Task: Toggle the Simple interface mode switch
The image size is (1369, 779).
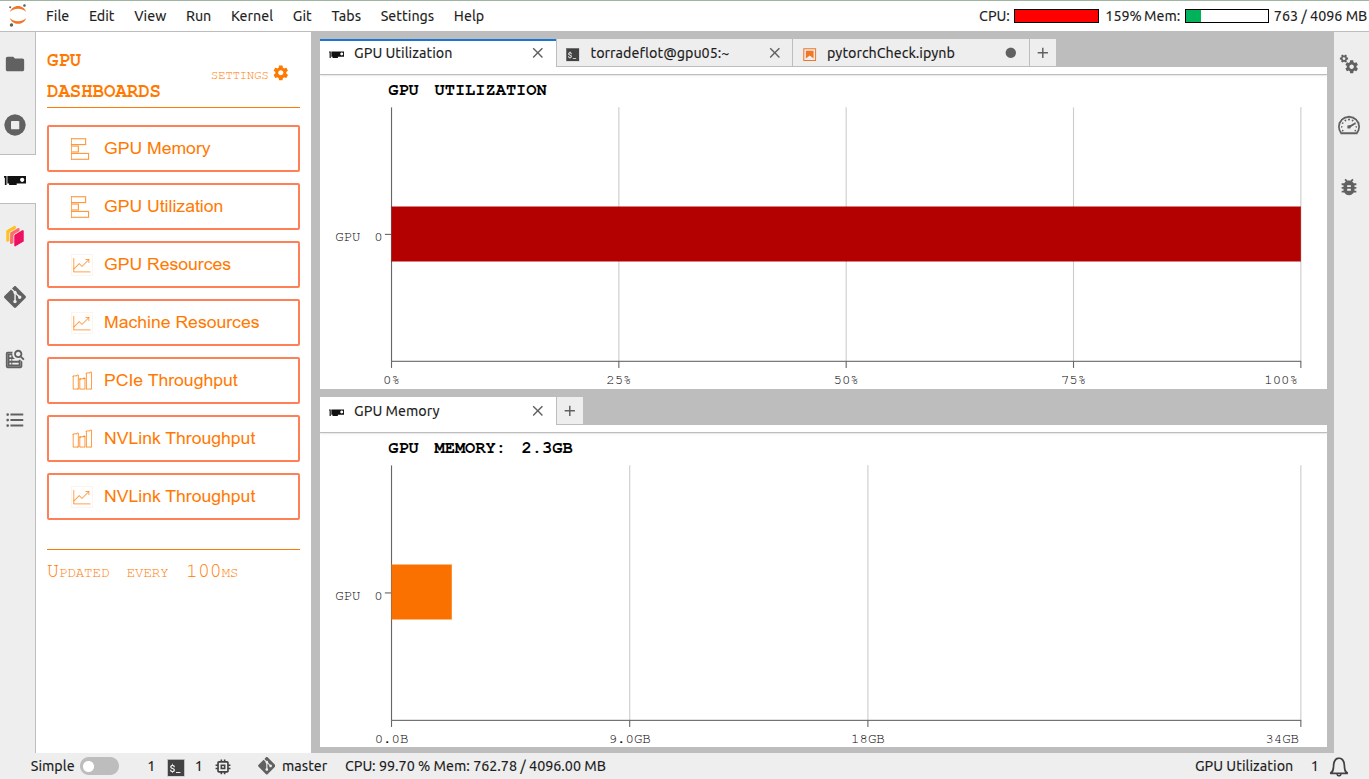Action: pyautogui.click(x=99, y=766)
